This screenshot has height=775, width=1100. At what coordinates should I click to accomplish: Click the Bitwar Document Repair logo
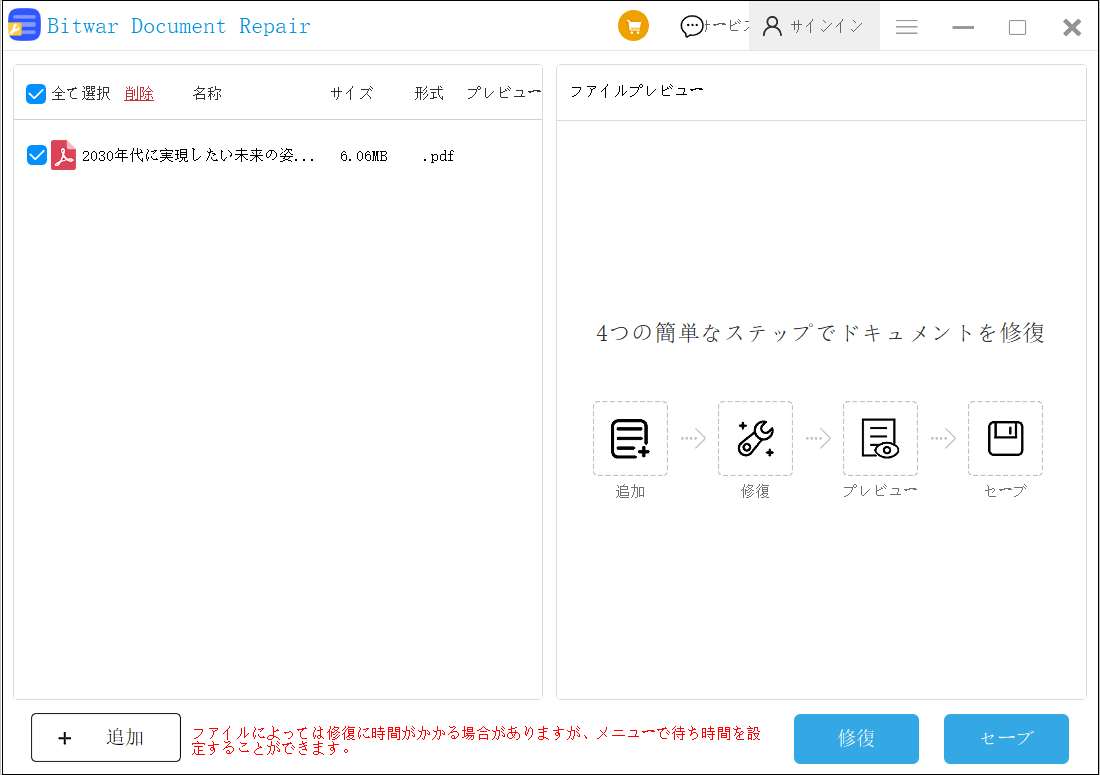pyautogui.click(x=24, y=26)
